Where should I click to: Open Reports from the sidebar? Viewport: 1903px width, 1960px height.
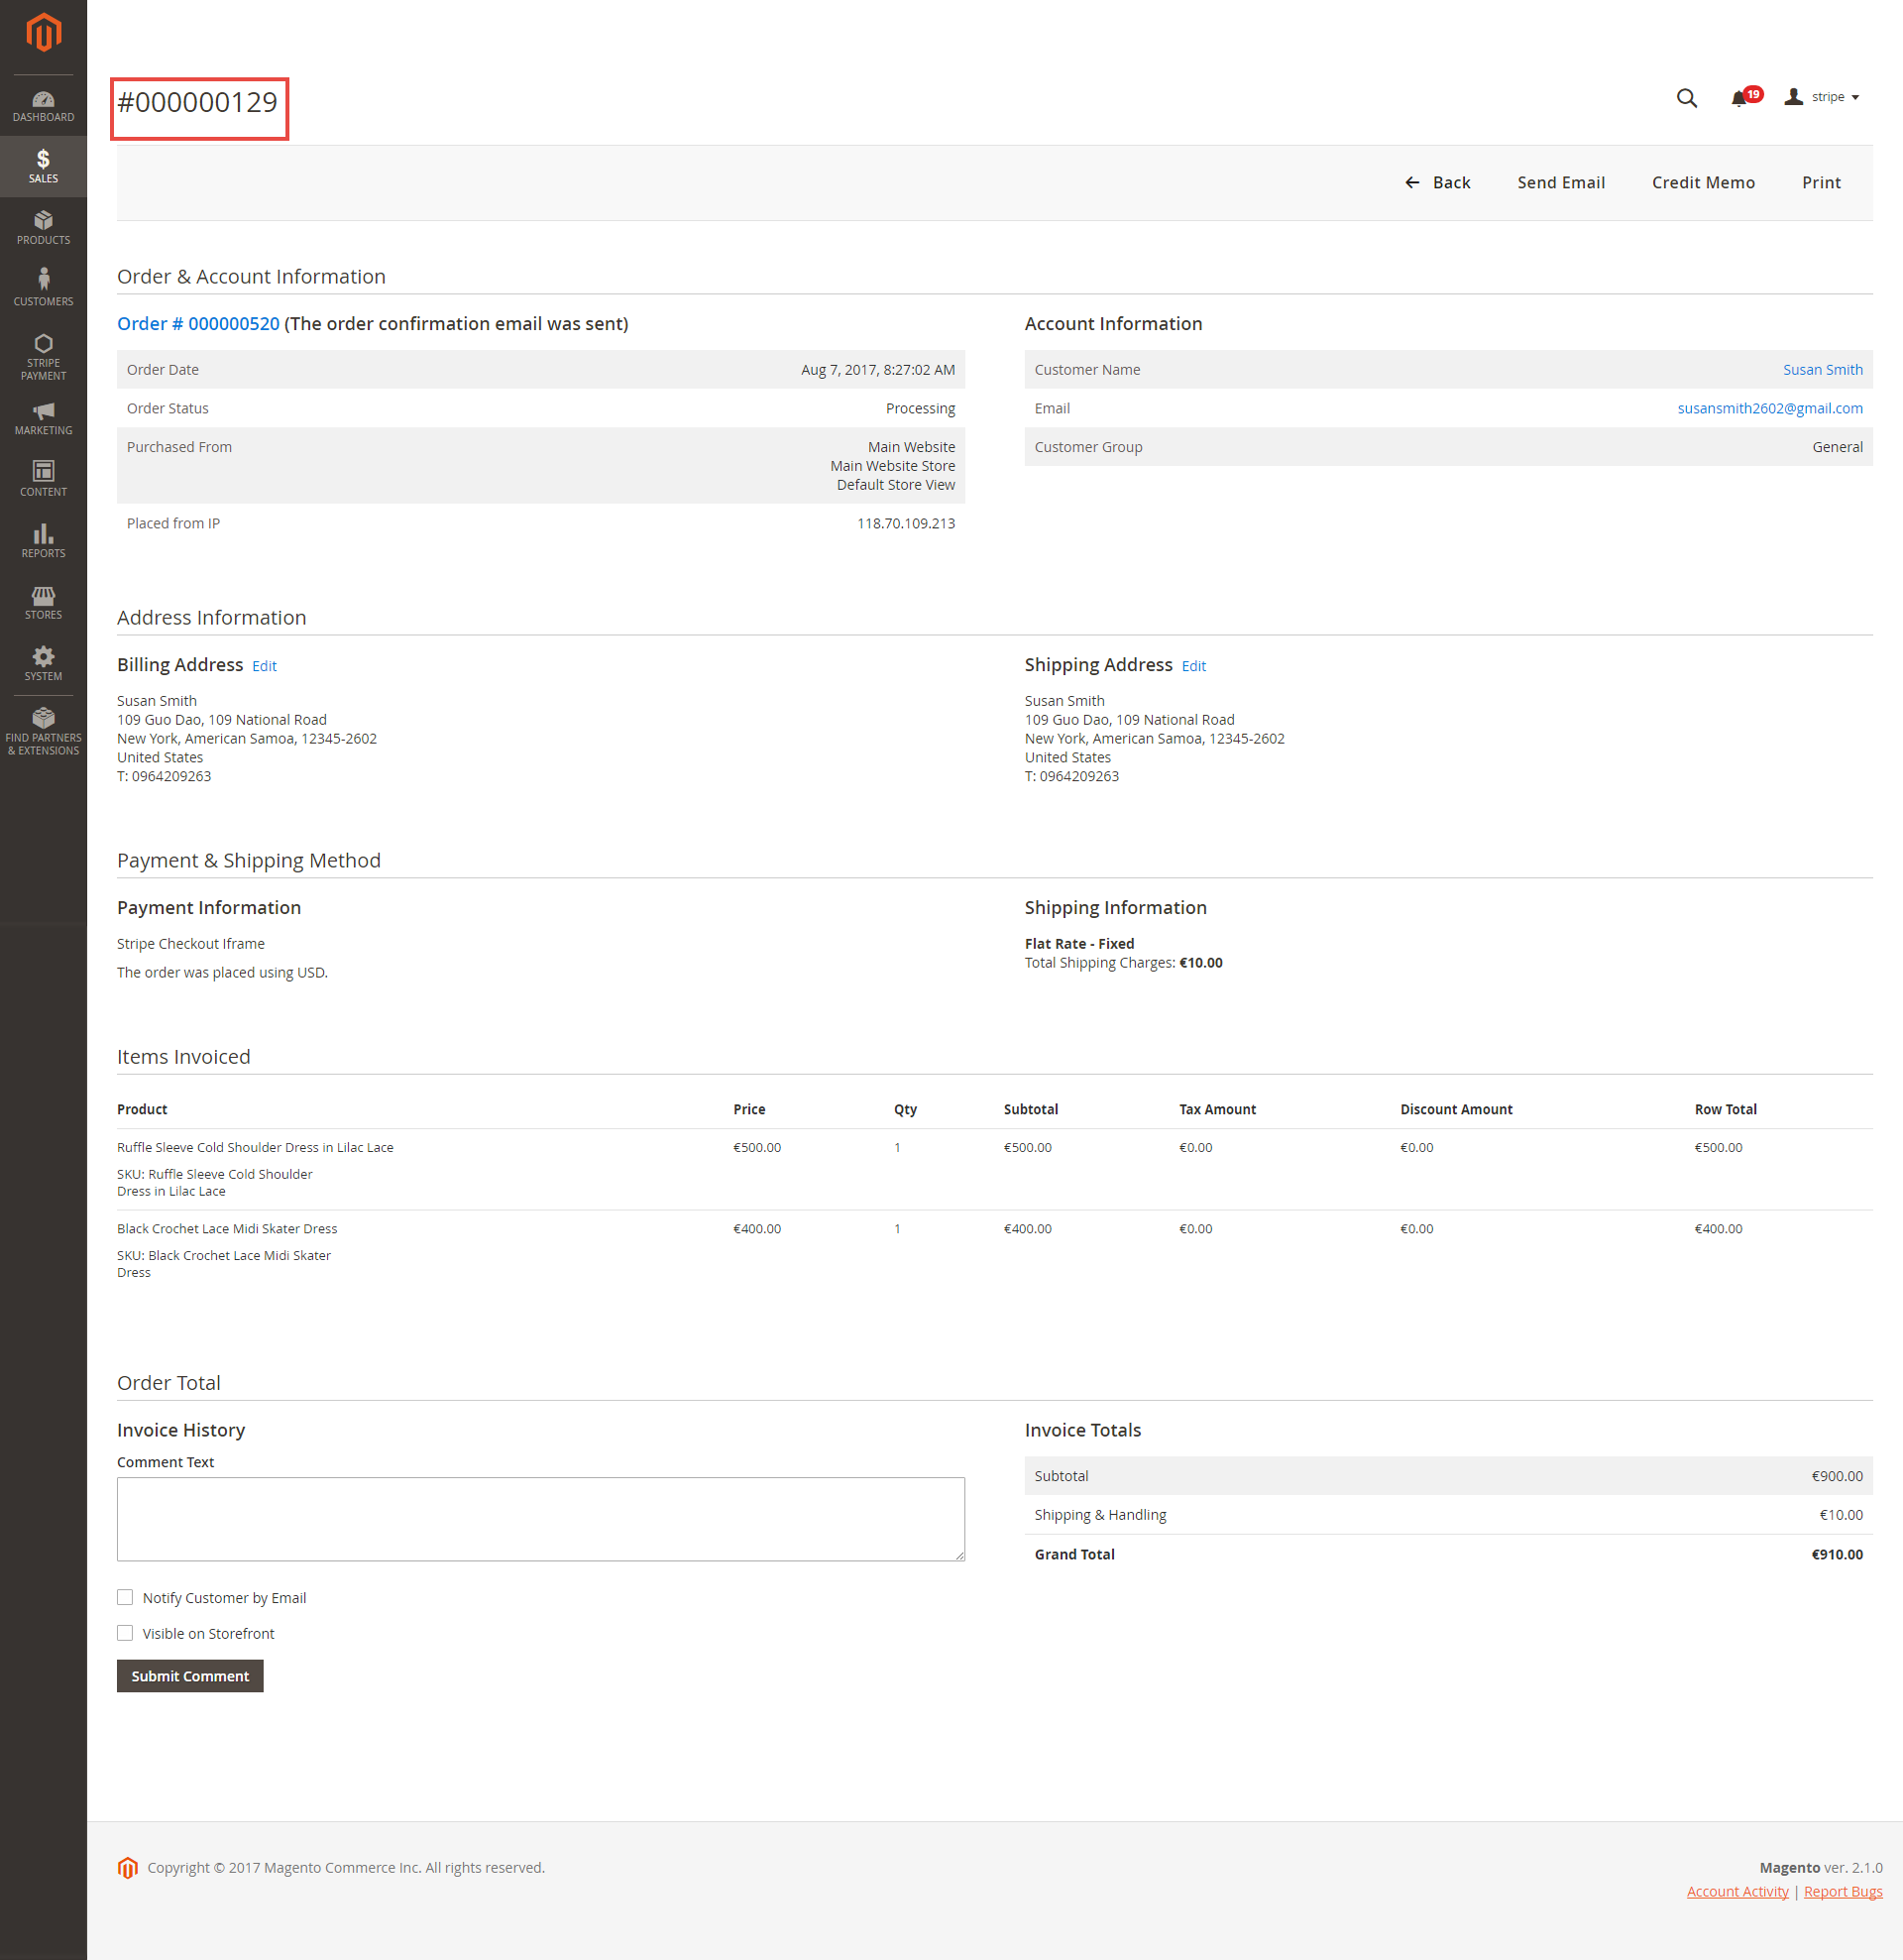tap(43, 540)
